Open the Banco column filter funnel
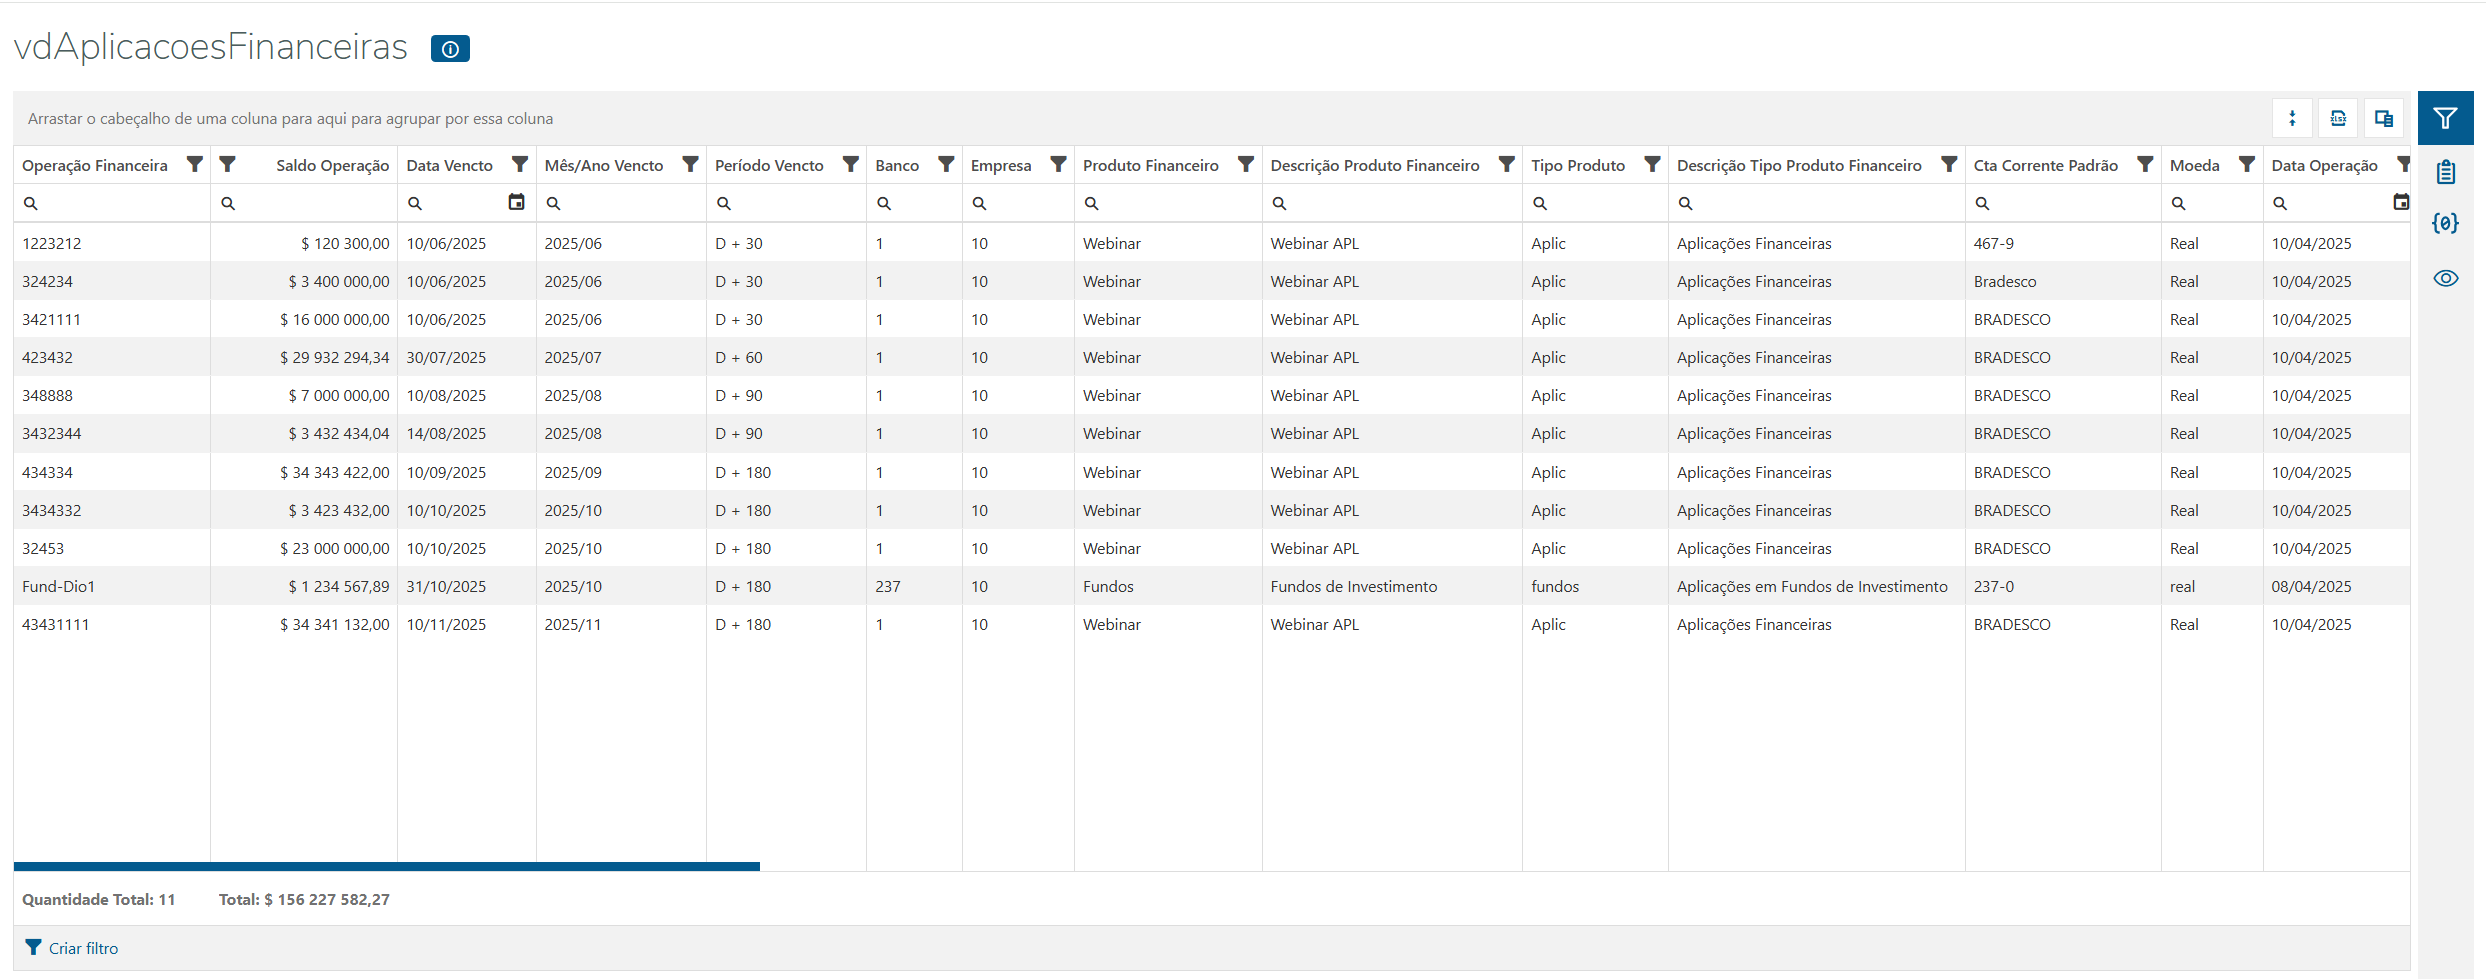This screenshot has width=2486, height=979. click(x=945, y=165)
